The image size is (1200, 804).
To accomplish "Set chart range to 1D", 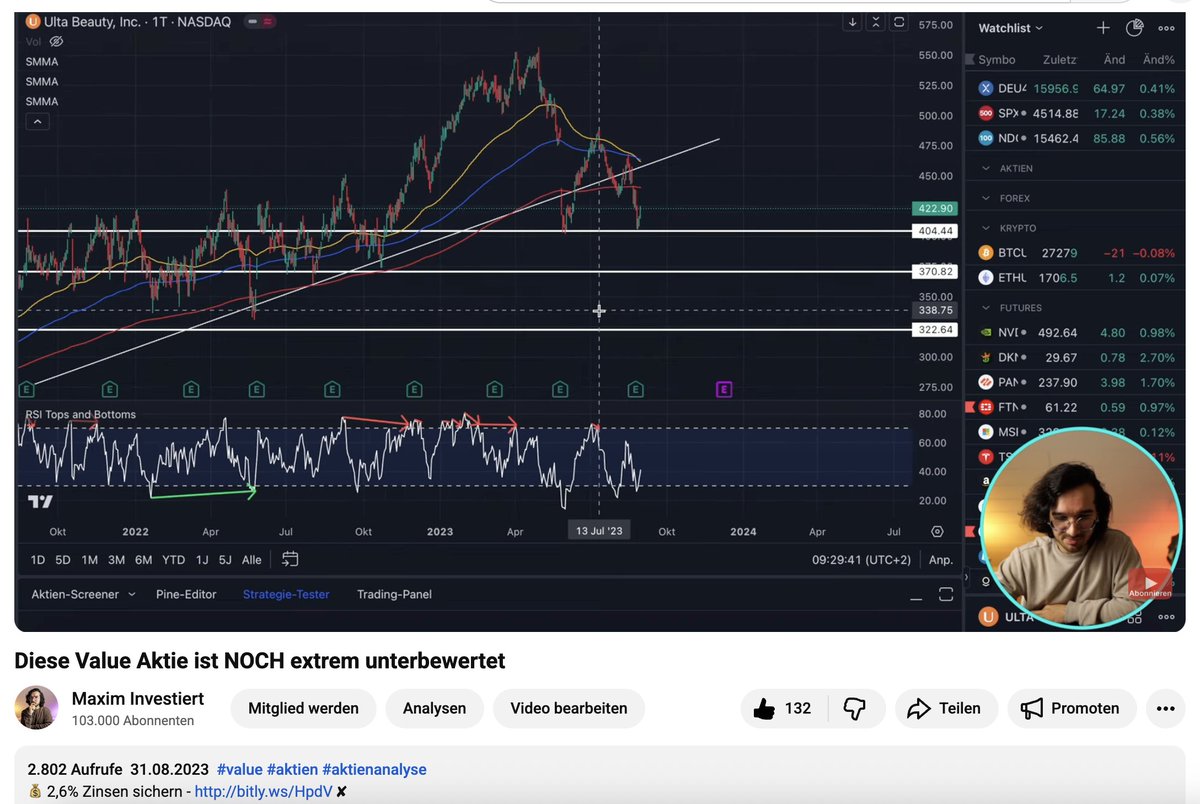I will tap(37, 560).
